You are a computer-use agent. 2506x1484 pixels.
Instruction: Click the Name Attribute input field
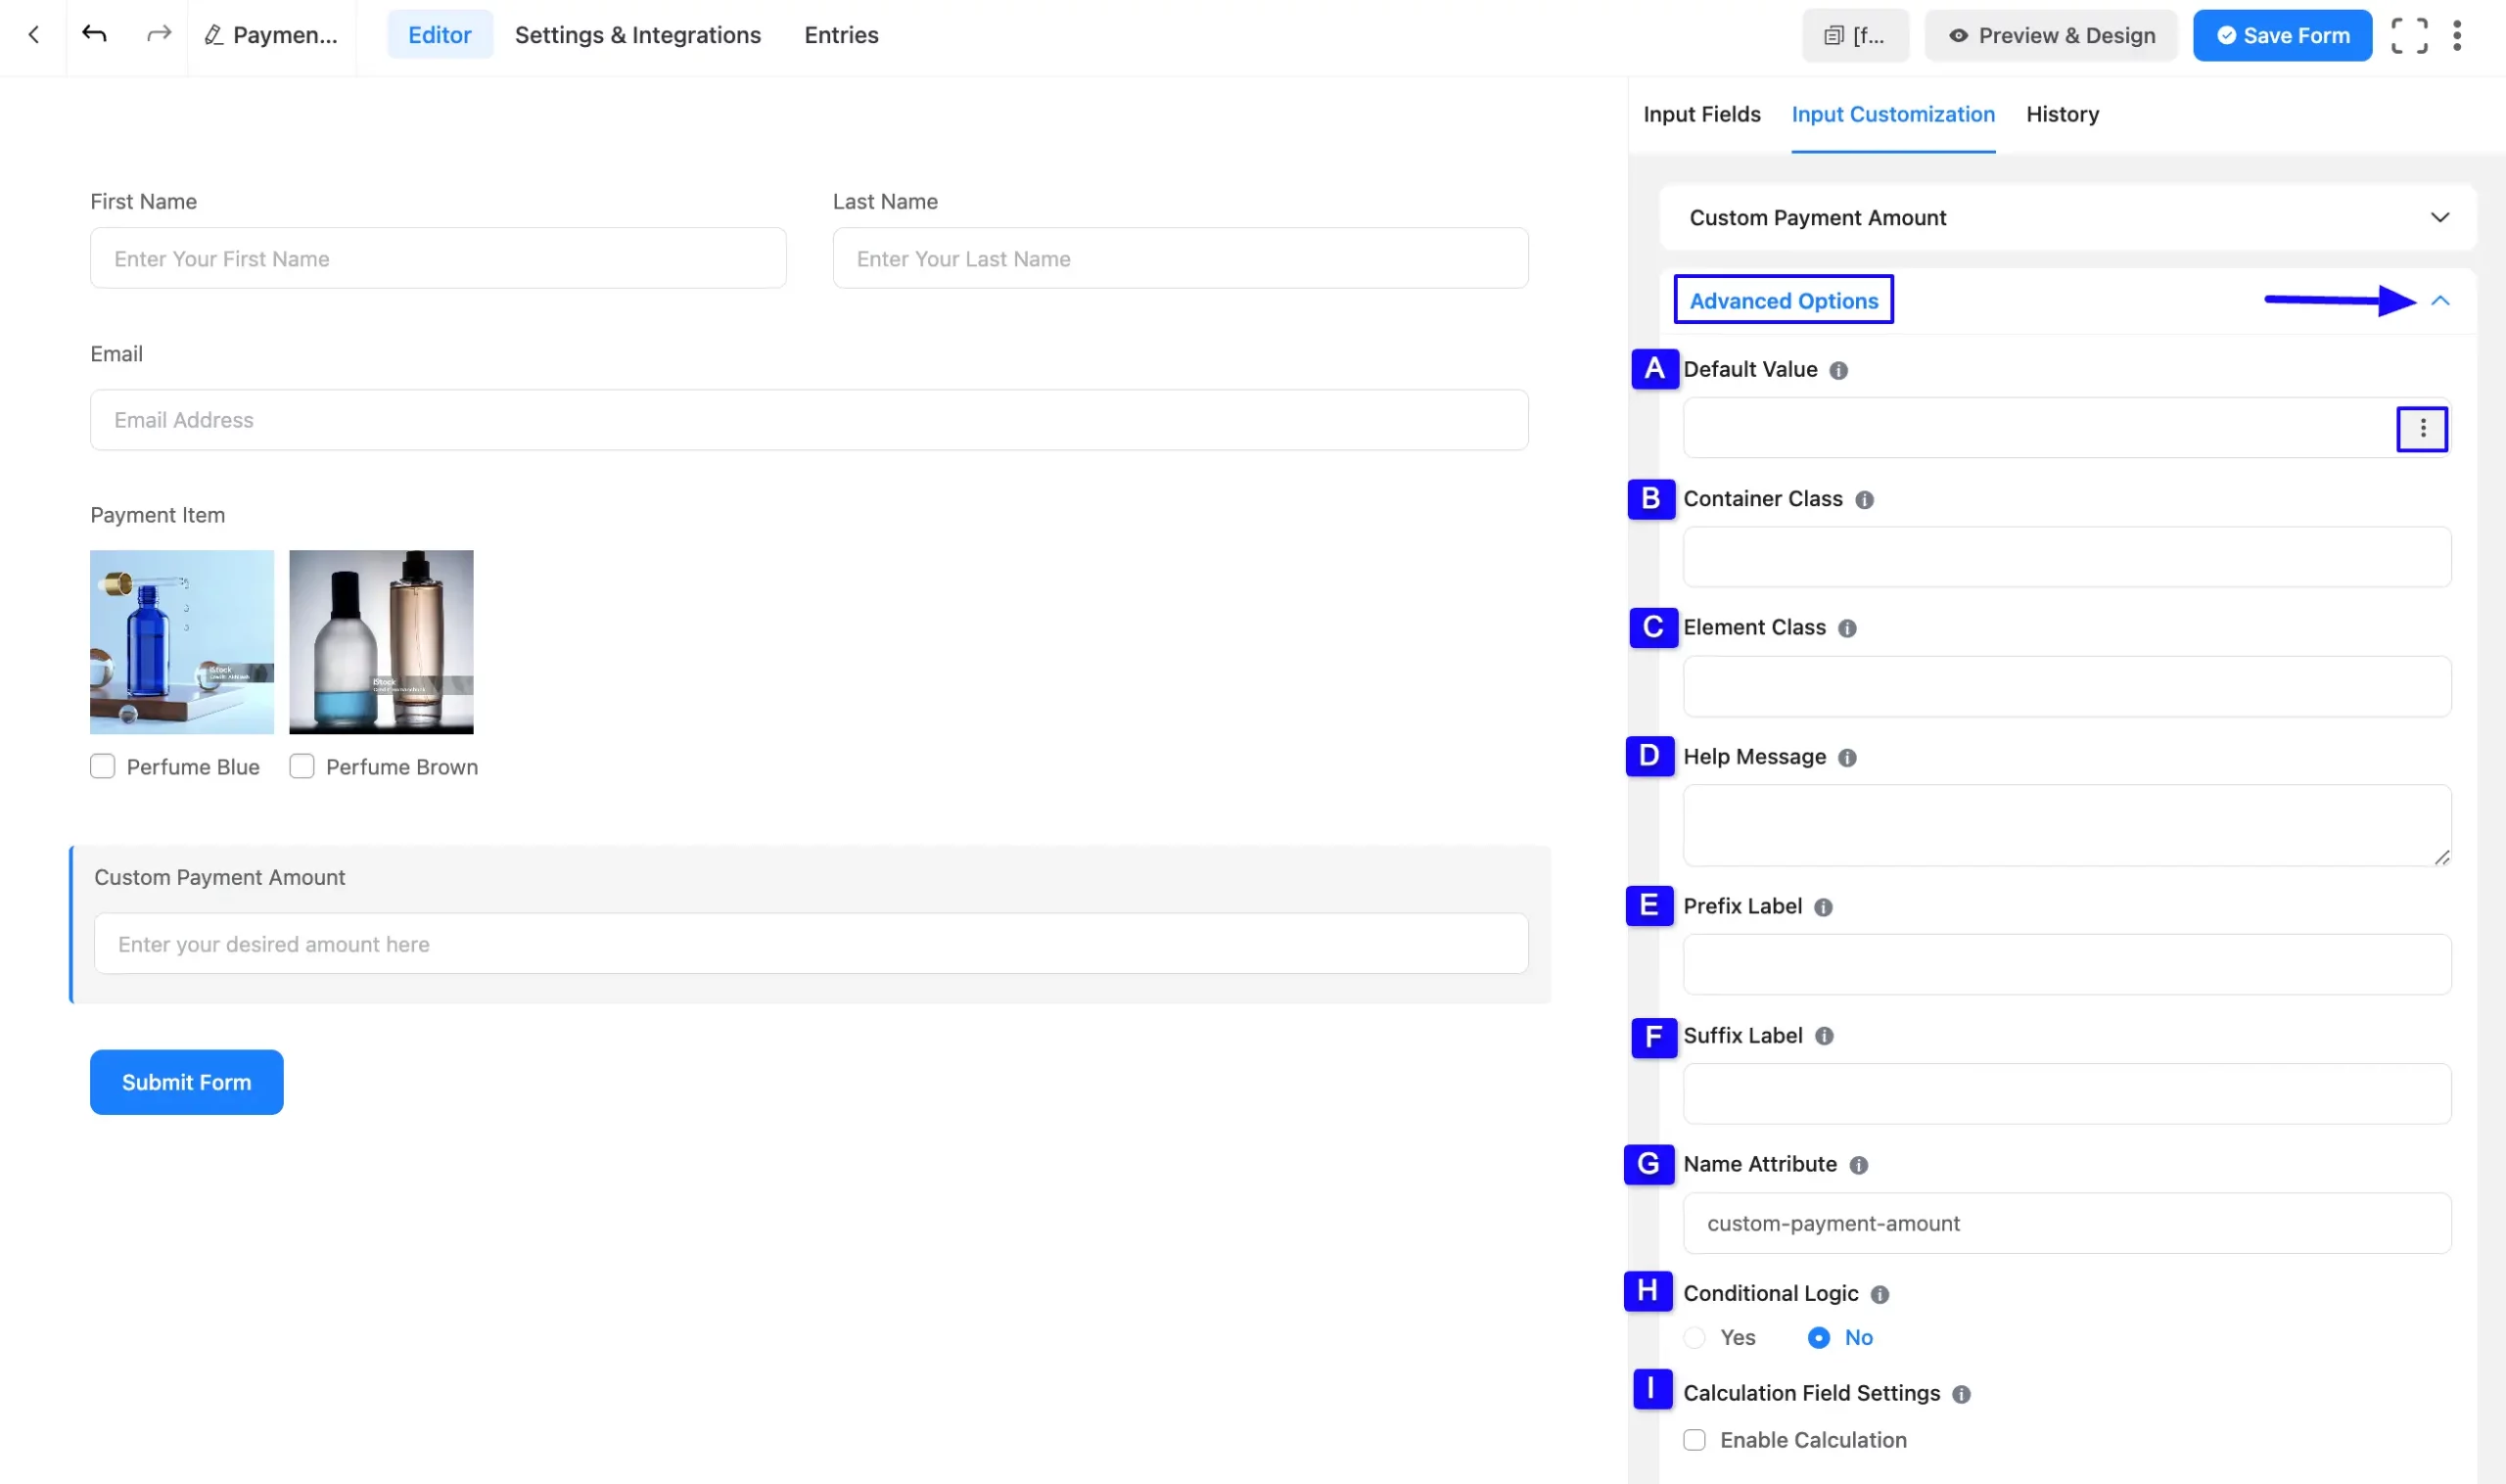[2066, 1223]
